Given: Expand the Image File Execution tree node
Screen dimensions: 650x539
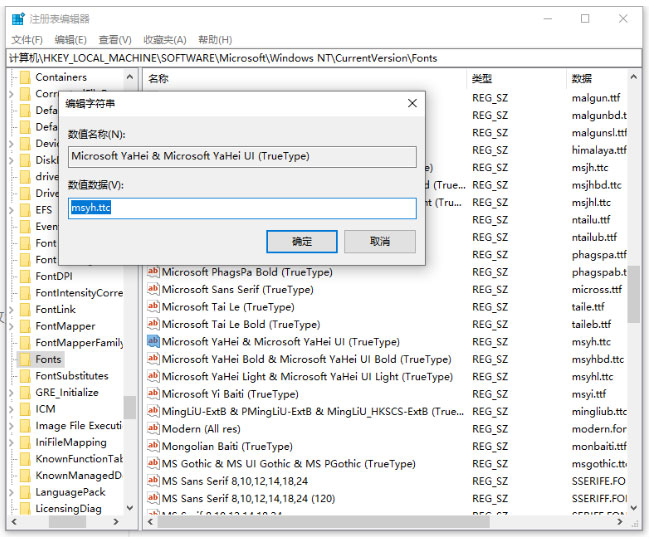Looking at the screenshot, I should tap(12, 426).
